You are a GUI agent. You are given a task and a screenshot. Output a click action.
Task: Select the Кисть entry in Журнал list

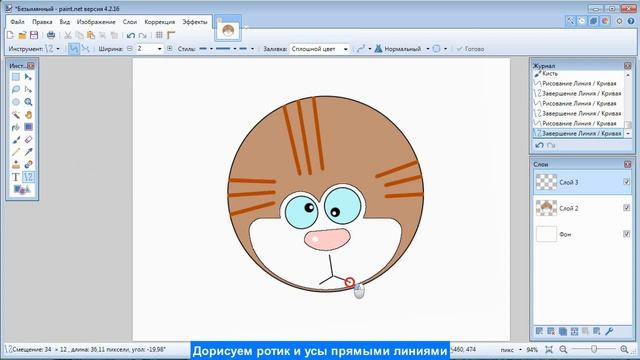578,74
